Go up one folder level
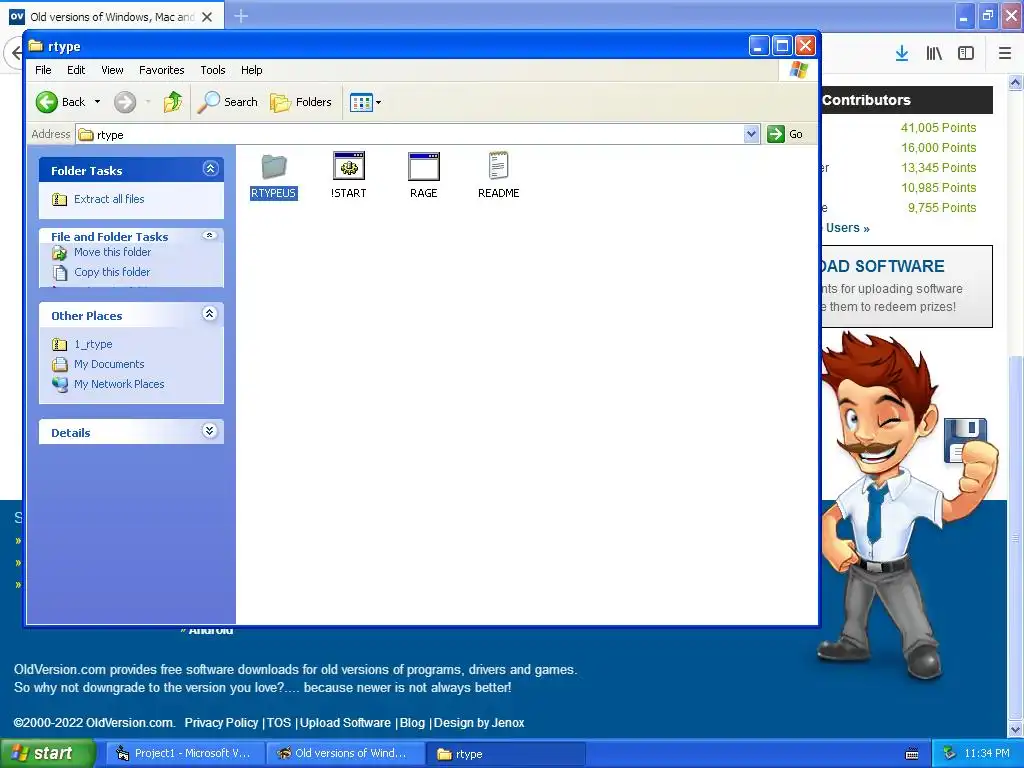 click(173, 102)
